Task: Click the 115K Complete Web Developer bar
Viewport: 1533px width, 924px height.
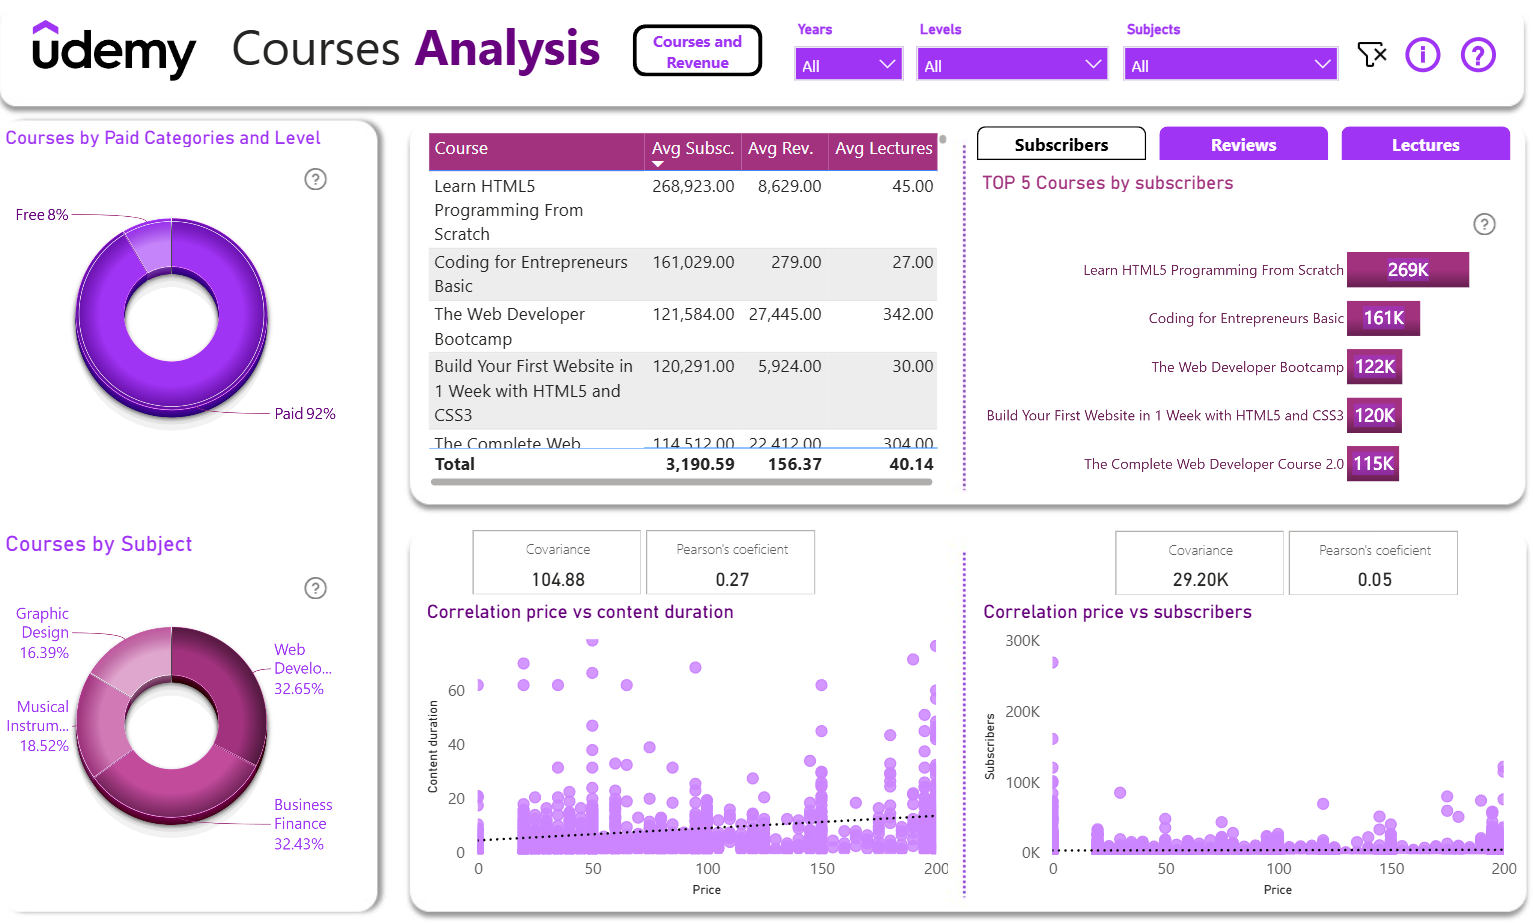Action: pyautogui.click(x=1373, y=464)
